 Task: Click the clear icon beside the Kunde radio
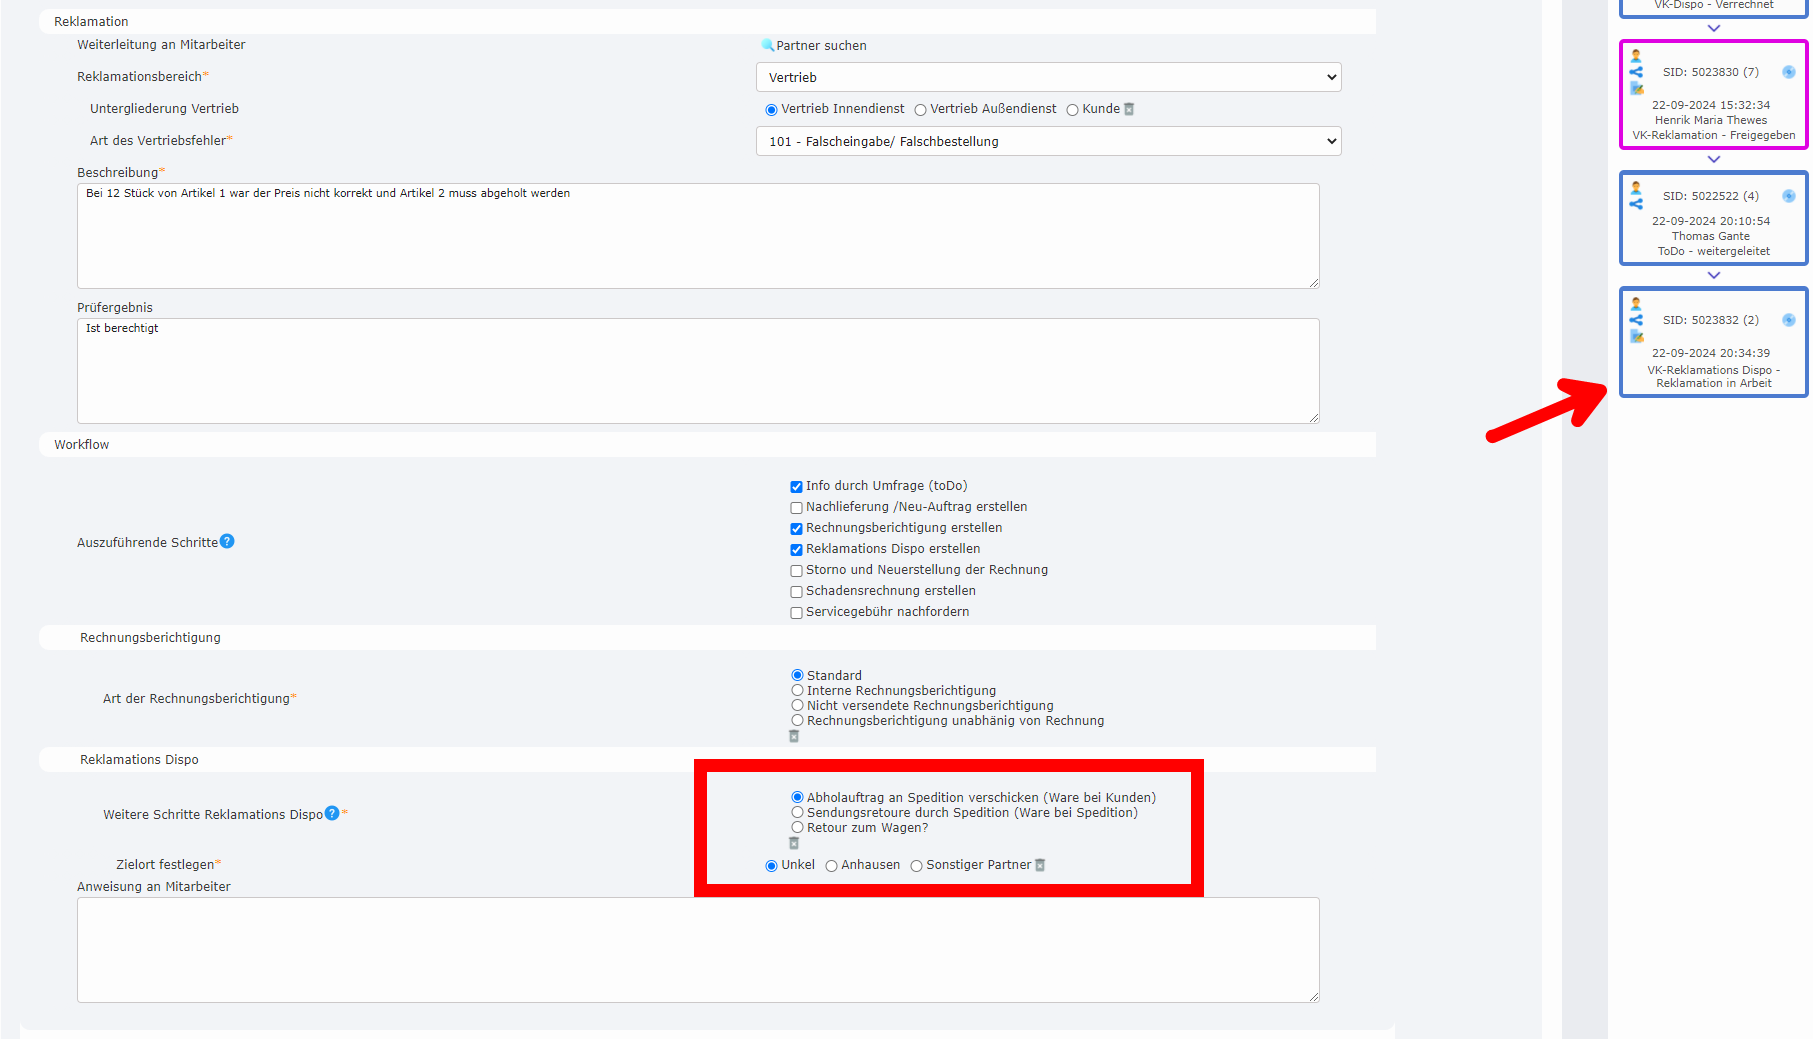(1129, 109)
